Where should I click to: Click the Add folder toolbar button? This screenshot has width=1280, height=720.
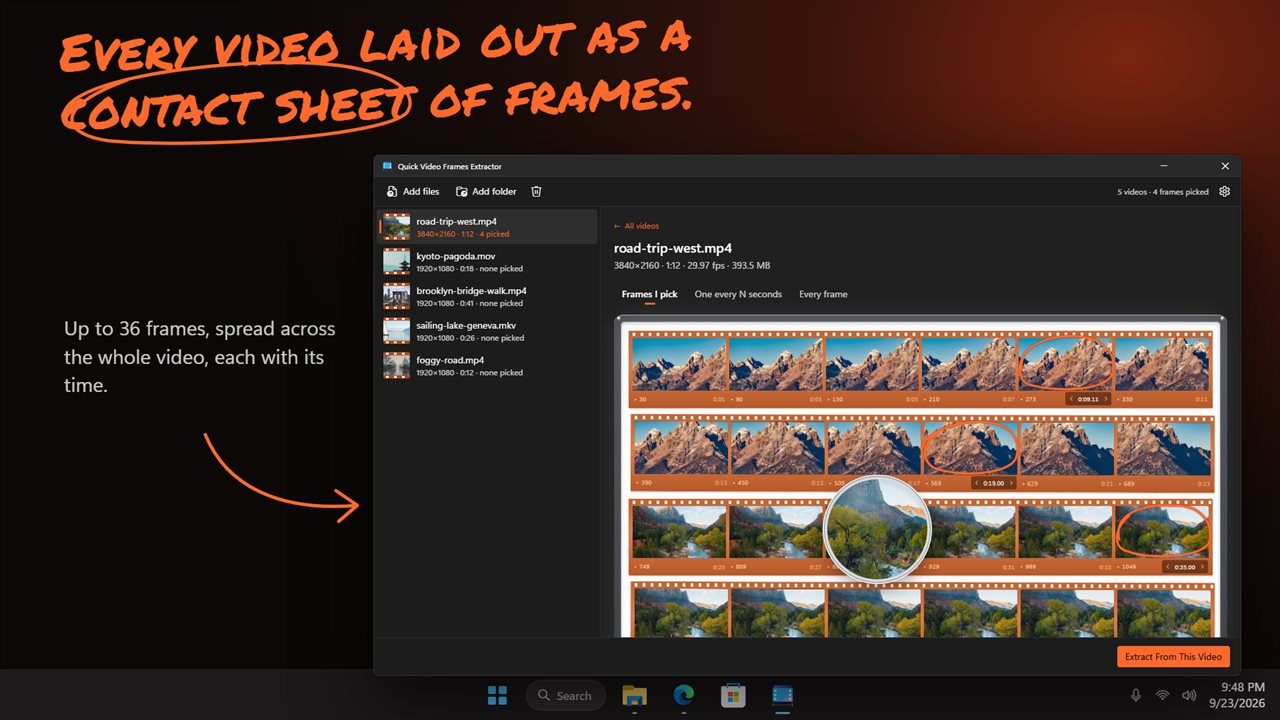[486, 191]
